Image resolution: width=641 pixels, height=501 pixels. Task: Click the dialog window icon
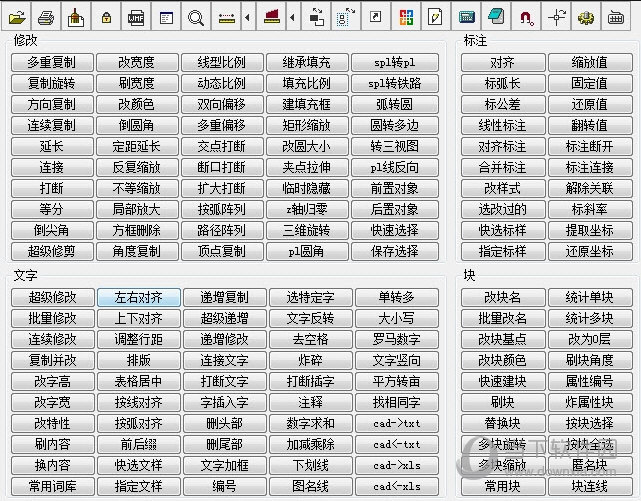[166, 17]
